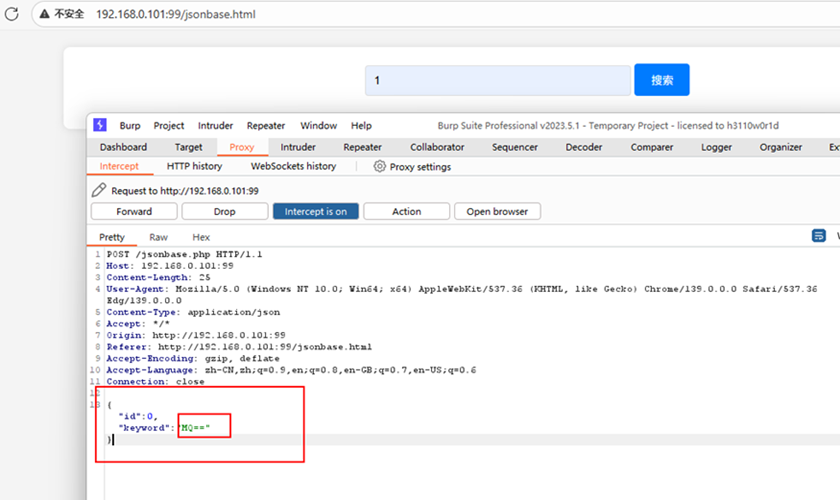Switch to the Intruder tool tab
The height and width of the screenshot is (500, 840).
point(298,147)
